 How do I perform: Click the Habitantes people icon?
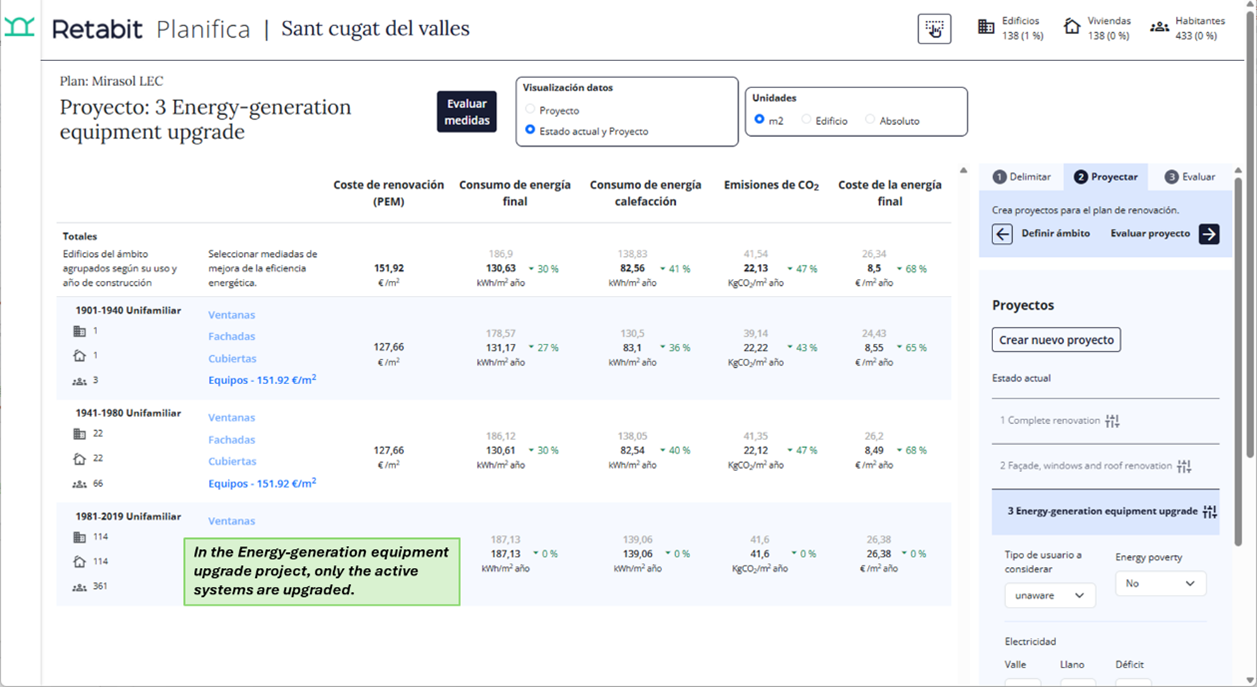[1159, 27]
